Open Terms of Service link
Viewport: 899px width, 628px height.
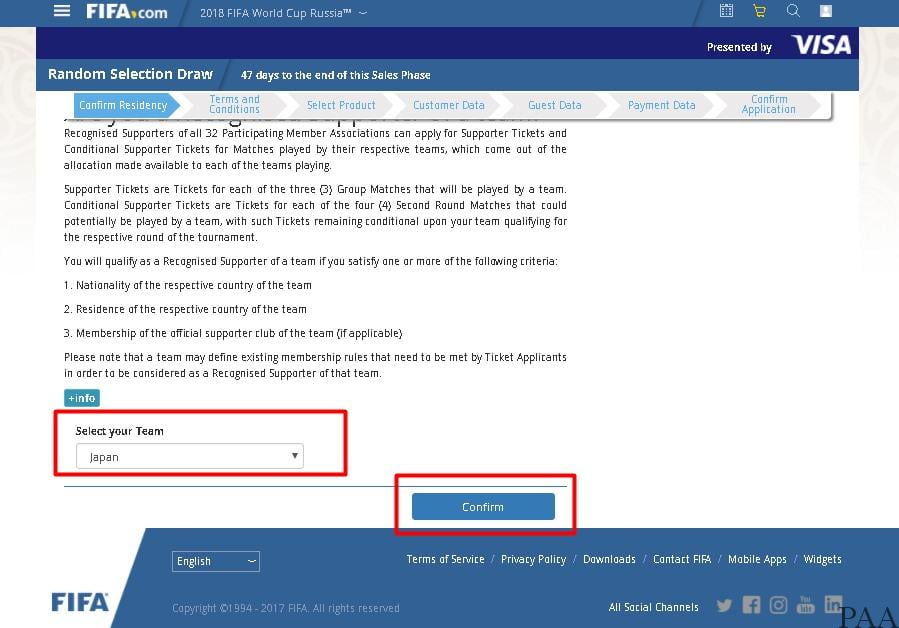(x=445, y=559)
